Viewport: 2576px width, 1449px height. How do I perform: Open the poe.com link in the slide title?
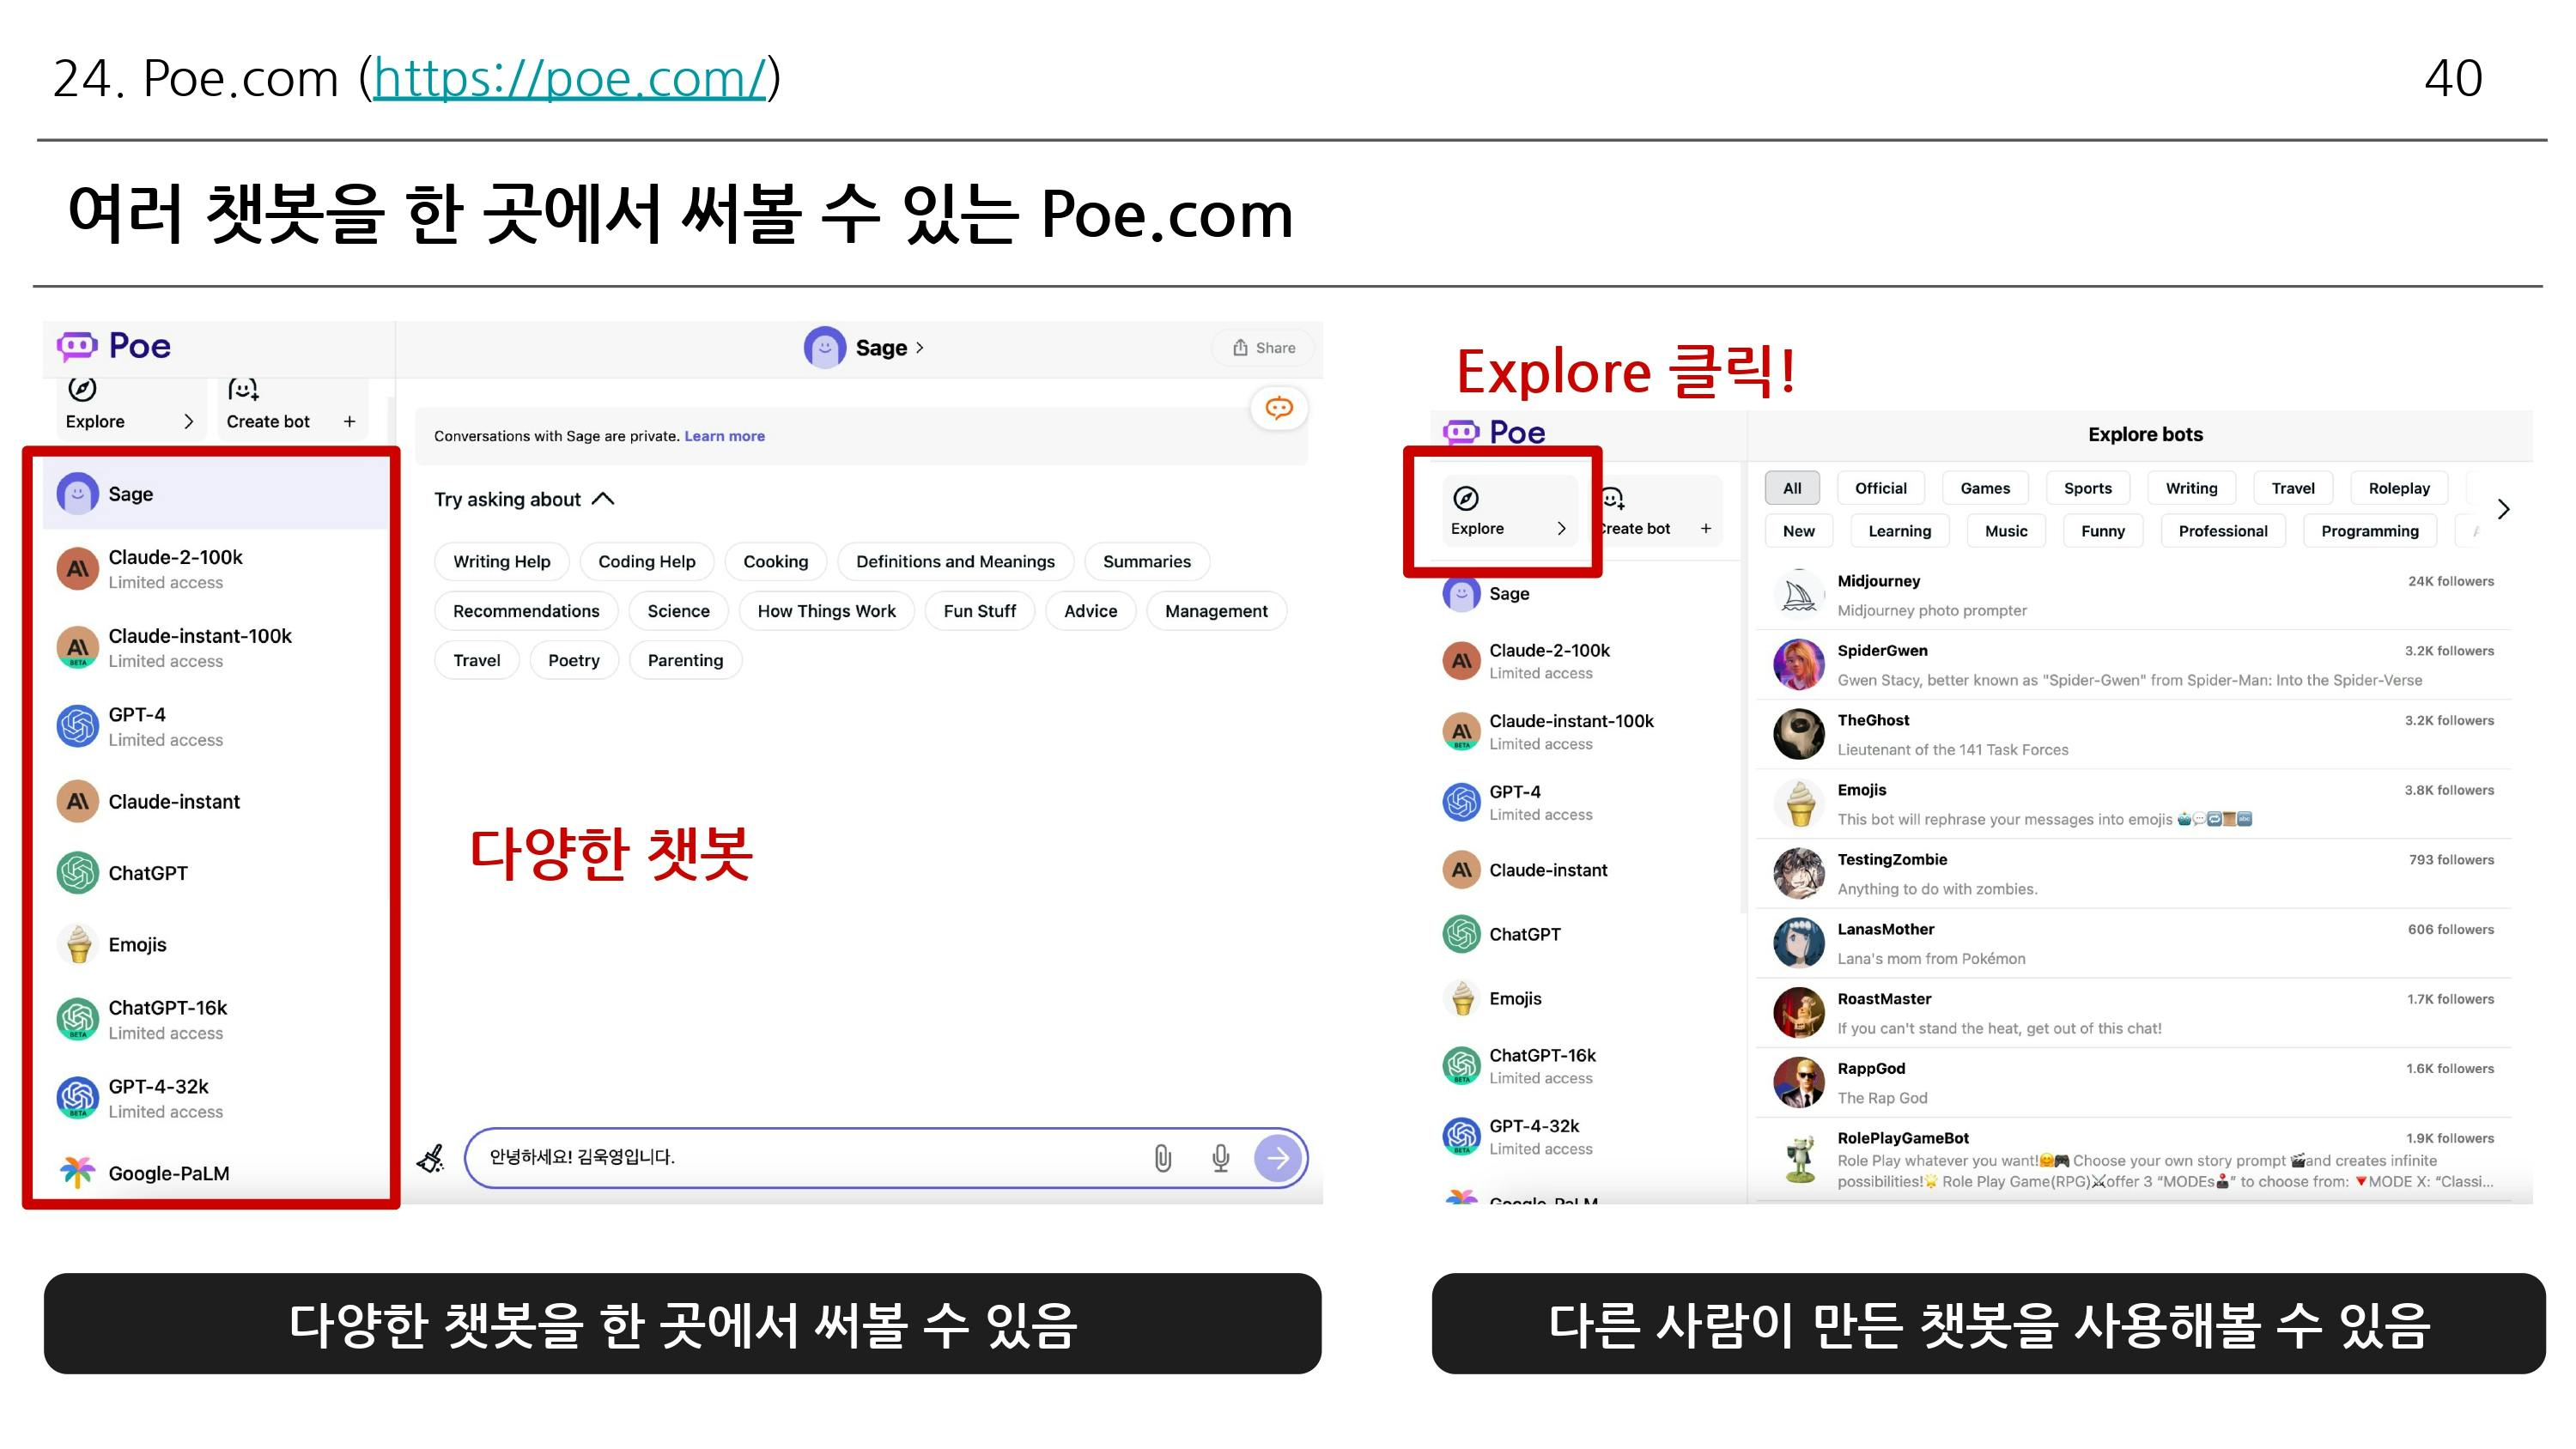click(569, 78)
